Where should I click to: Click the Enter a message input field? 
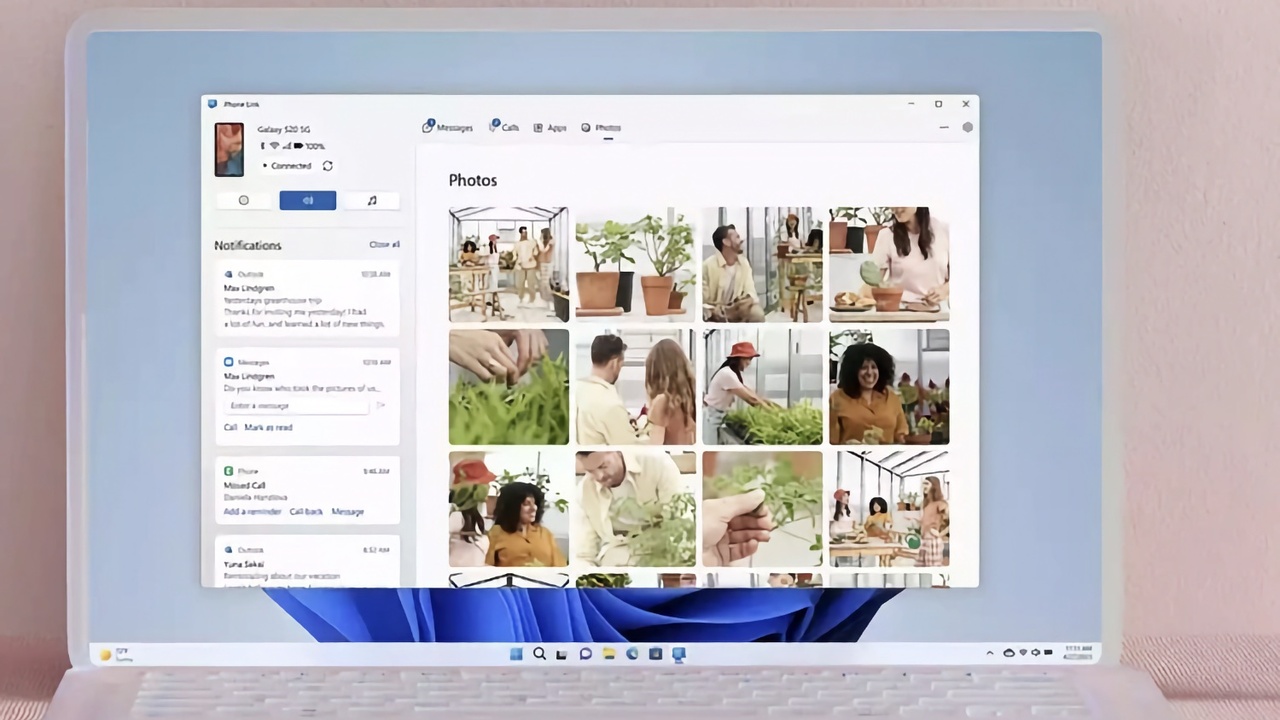coord(296,406)
